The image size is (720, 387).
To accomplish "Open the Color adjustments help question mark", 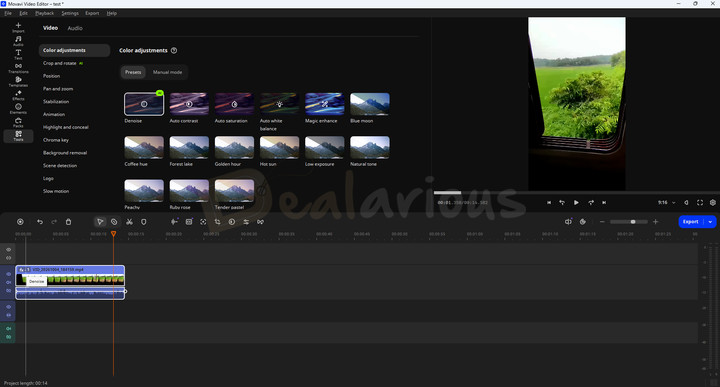I will click(174, 50).
